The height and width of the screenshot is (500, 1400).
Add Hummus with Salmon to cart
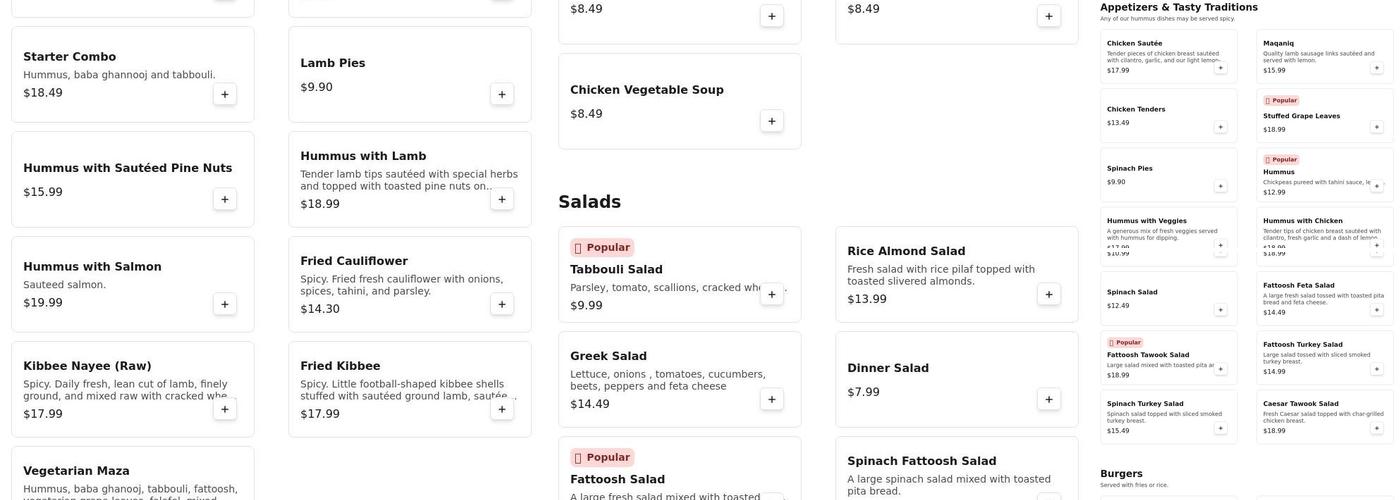[x=225, y=304]
